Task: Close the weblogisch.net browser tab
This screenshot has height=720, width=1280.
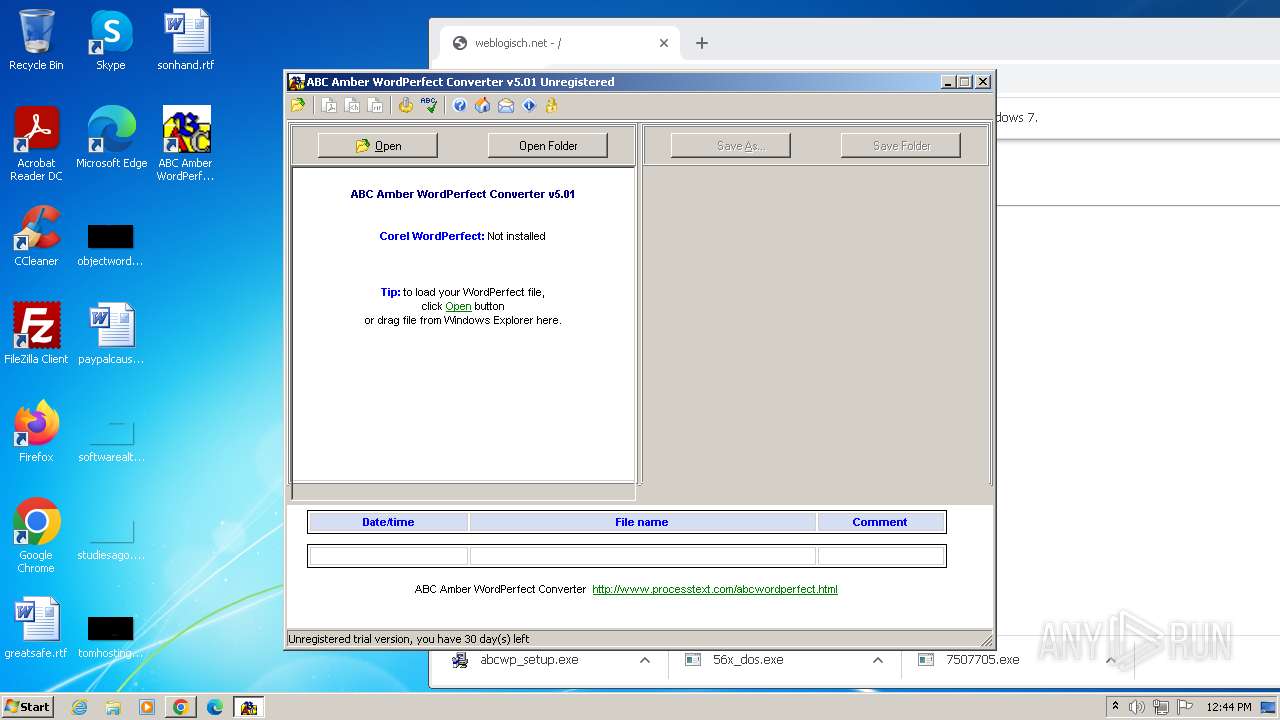Action: (x=664, y=43)
